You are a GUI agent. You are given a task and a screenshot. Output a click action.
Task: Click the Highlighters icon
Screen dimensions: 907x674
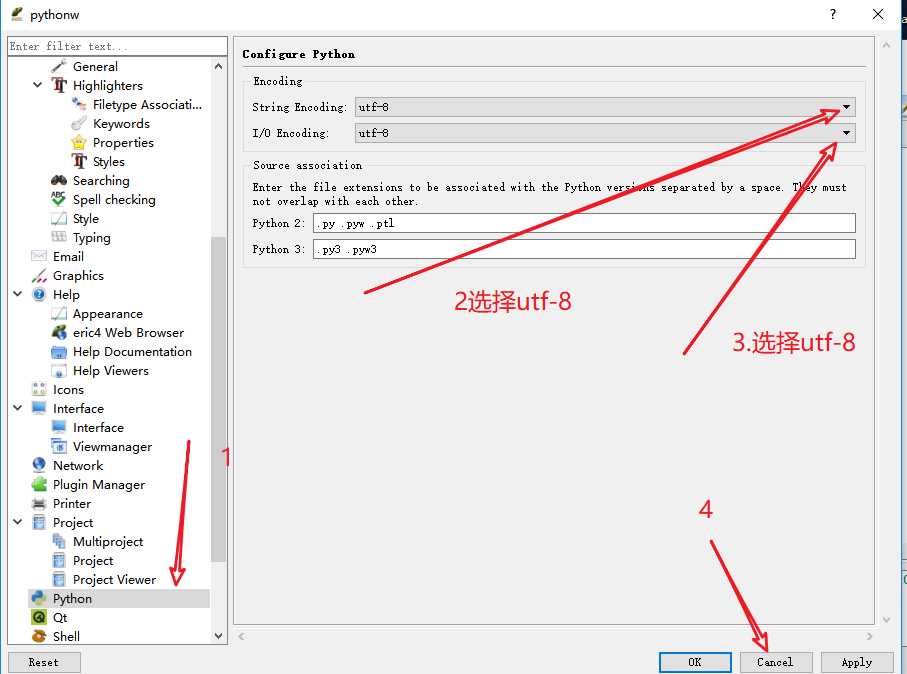point(59,85)
